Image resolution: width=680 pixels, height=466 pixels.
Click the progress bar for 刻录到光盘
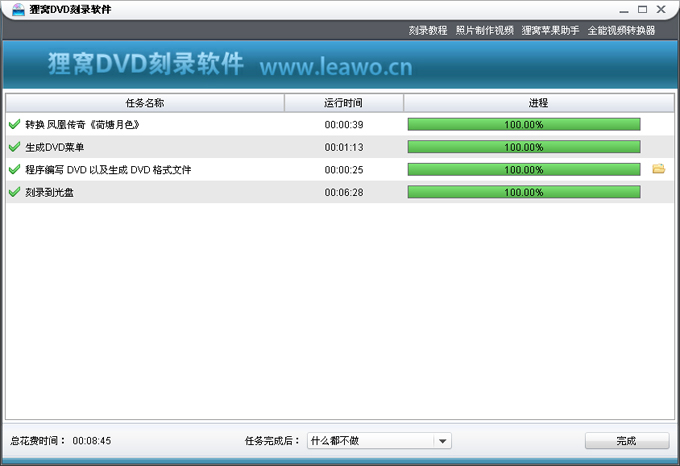524,192
